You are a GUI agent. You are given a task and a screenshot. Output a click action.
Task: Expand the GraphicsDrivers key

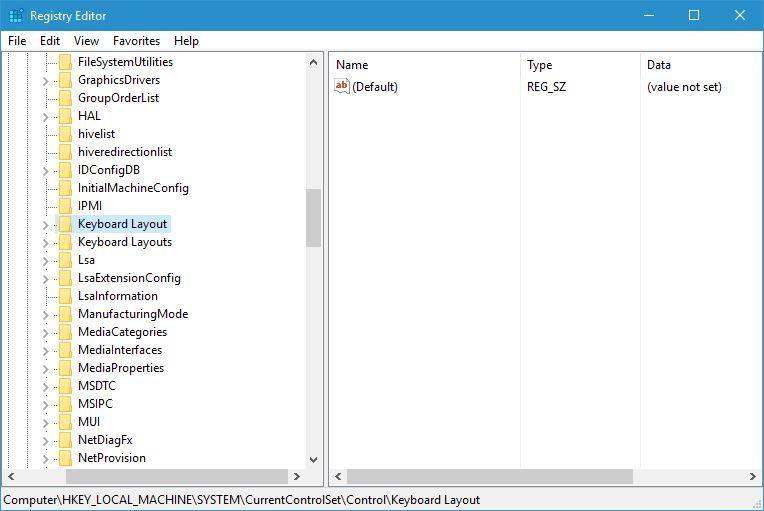(x=45, y=81)
